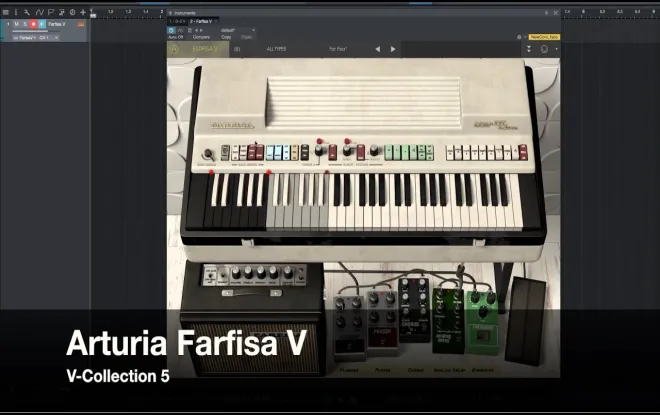Open the time display clock icon
Screen dimensions: 660x415
72,12
